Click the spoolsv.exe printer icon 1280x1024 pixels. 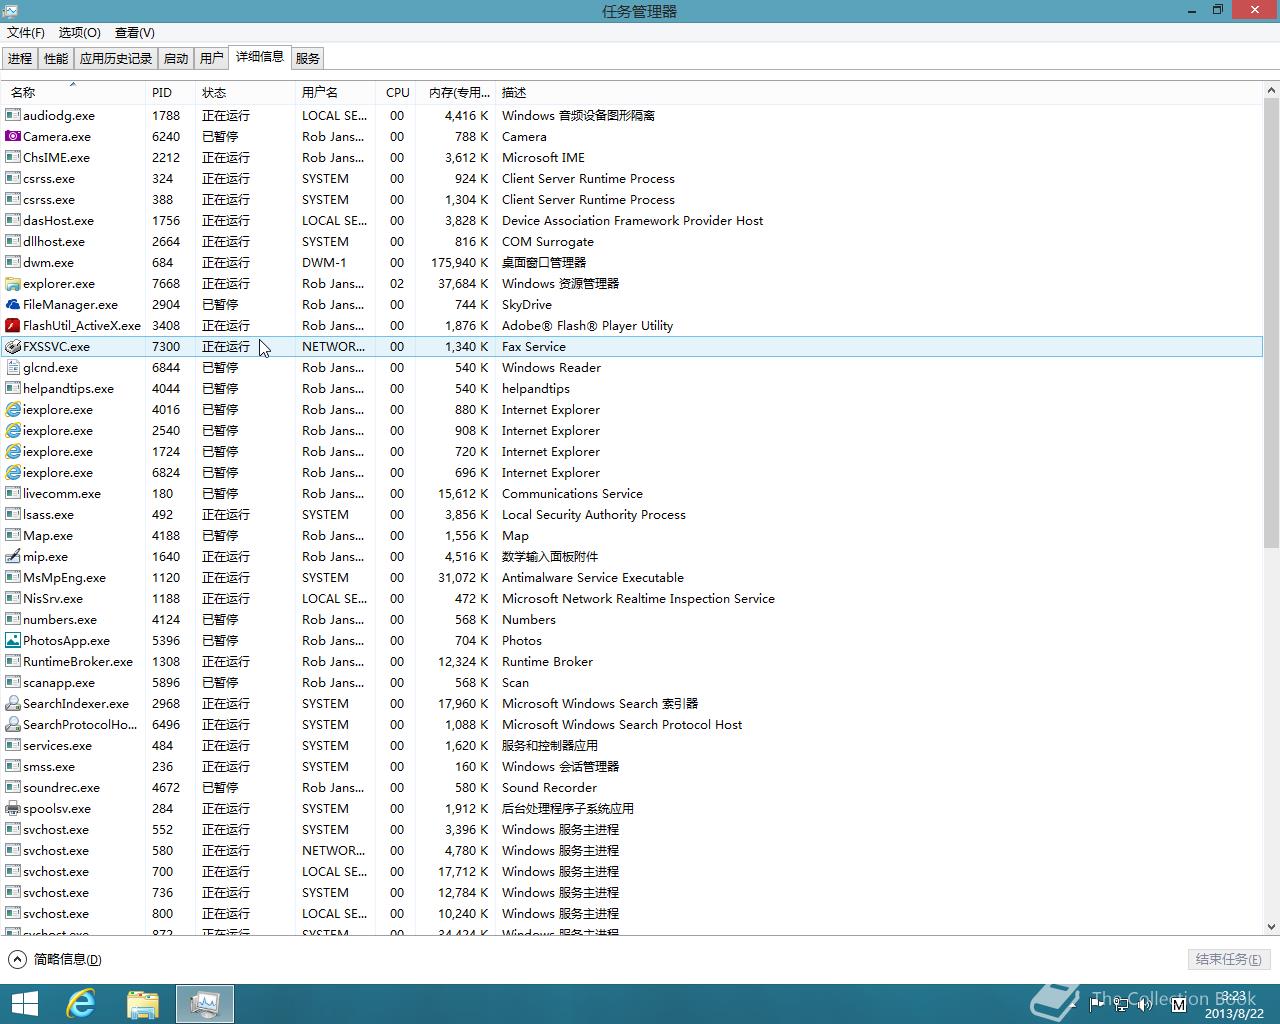(13, 808)
